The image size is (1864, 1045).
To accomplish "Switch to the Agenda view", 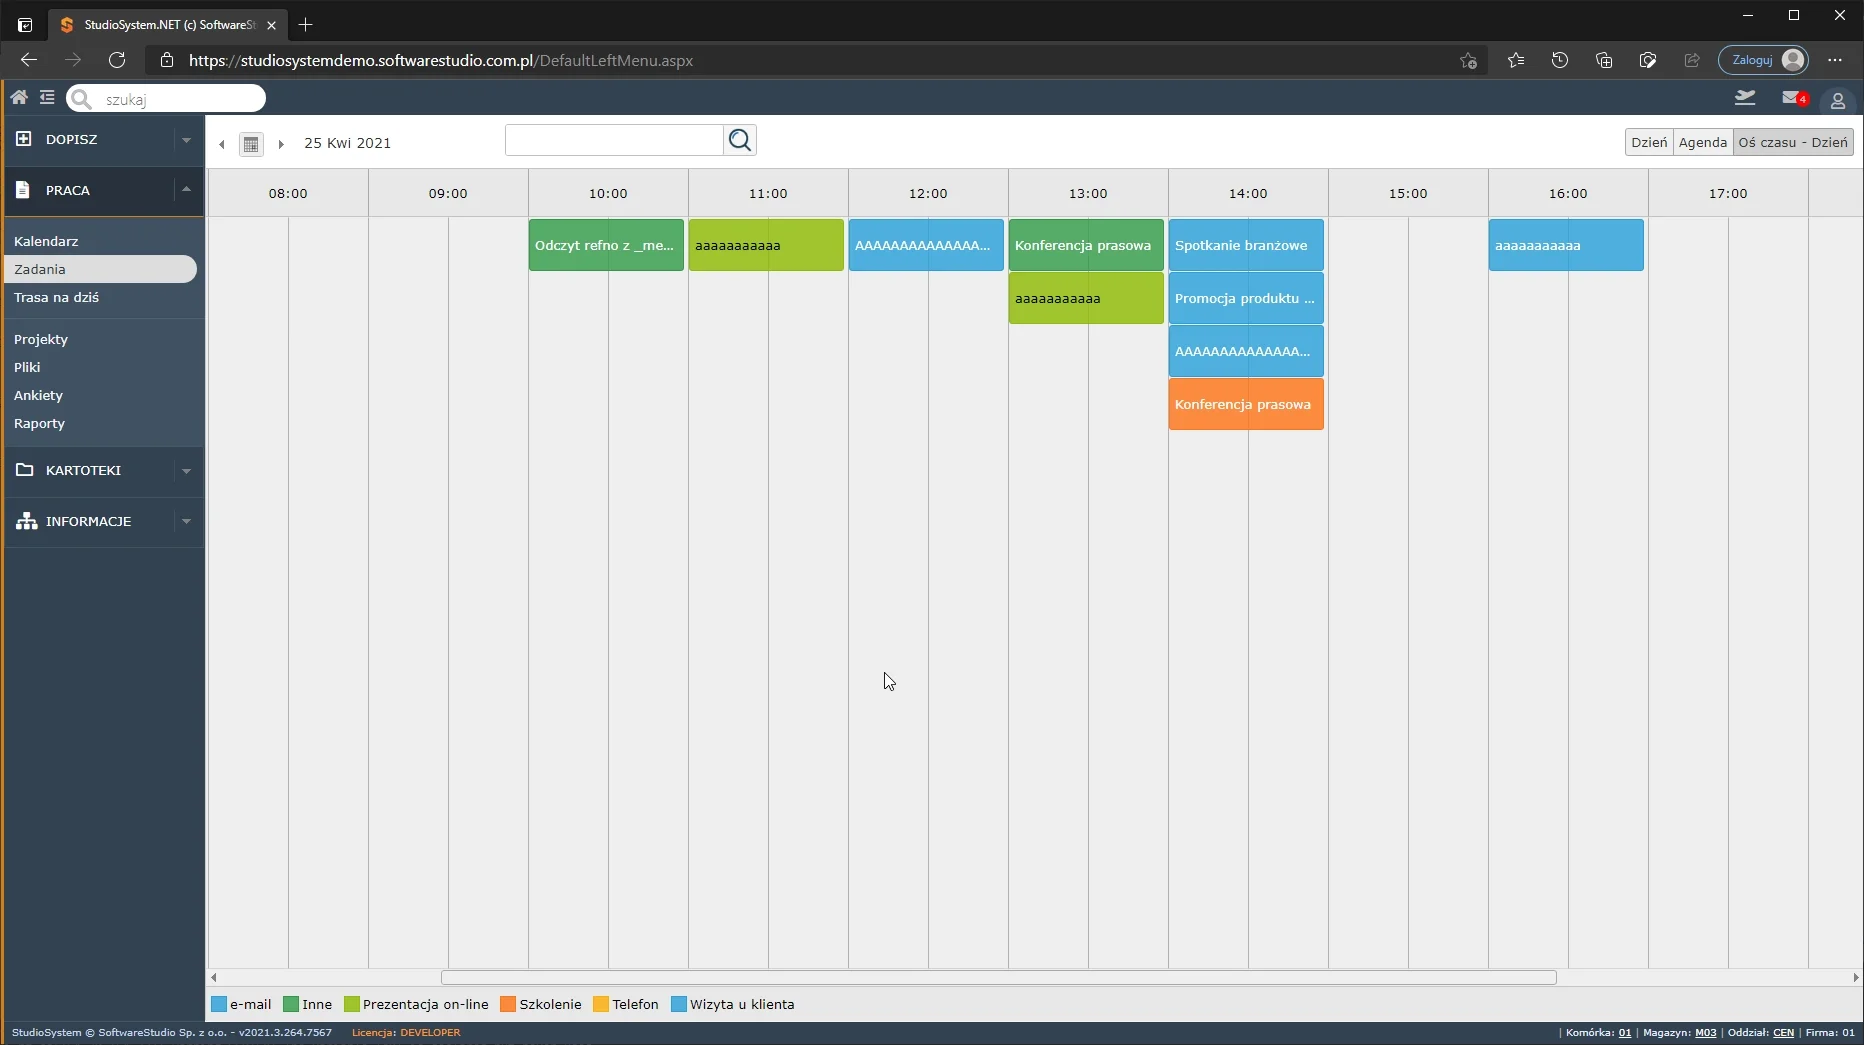I will click(1702, 142).
